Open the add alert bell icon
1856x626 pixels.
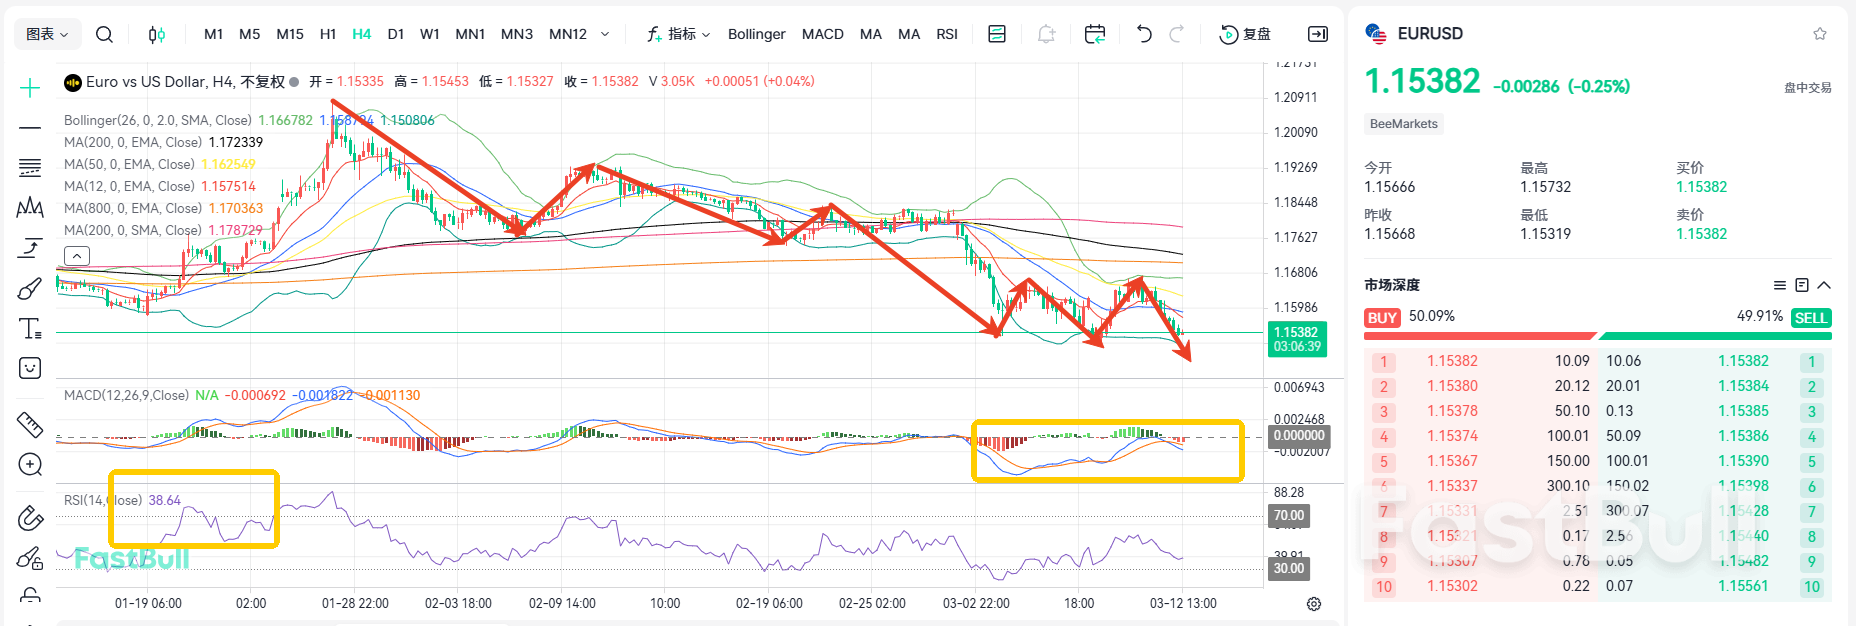pos(1046,34)
